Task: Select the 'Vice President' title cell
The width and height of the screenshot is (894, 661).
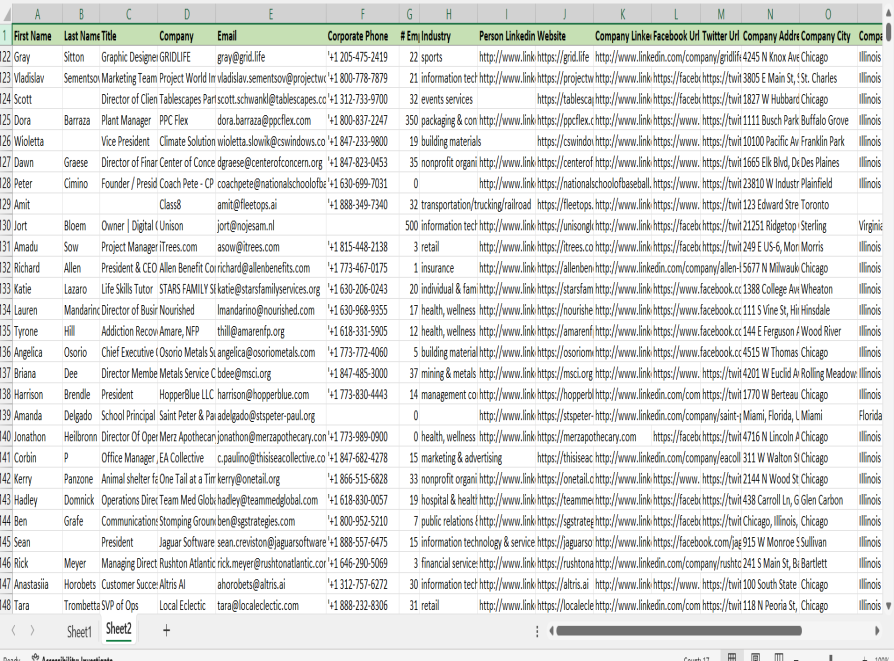Action: [128, 141]
